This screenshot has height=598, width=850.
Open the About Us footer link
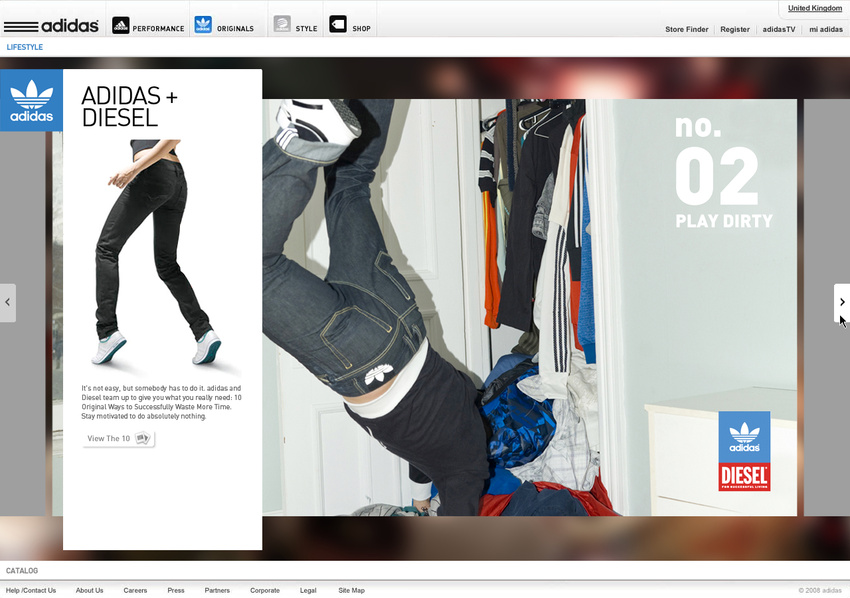coord(89,590)
